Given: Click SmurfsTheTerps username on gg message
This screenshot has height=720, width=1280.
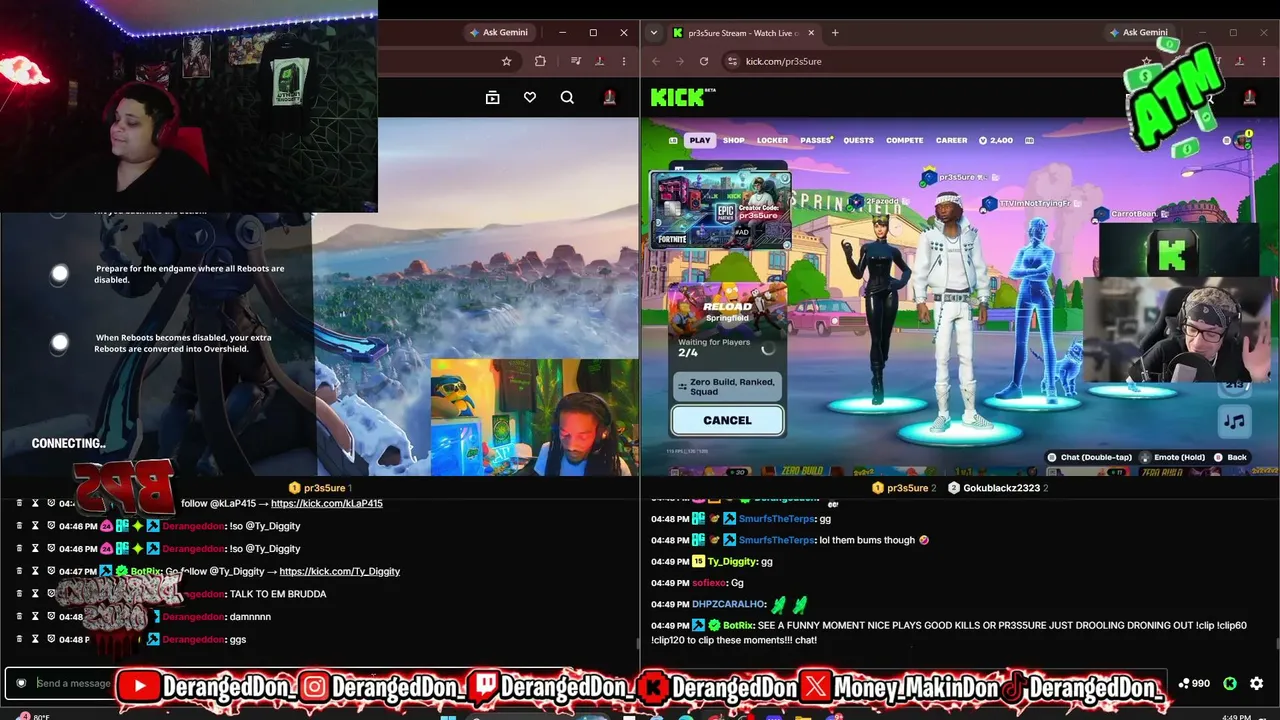Looking at the screenshot, I should click(776, 519).
